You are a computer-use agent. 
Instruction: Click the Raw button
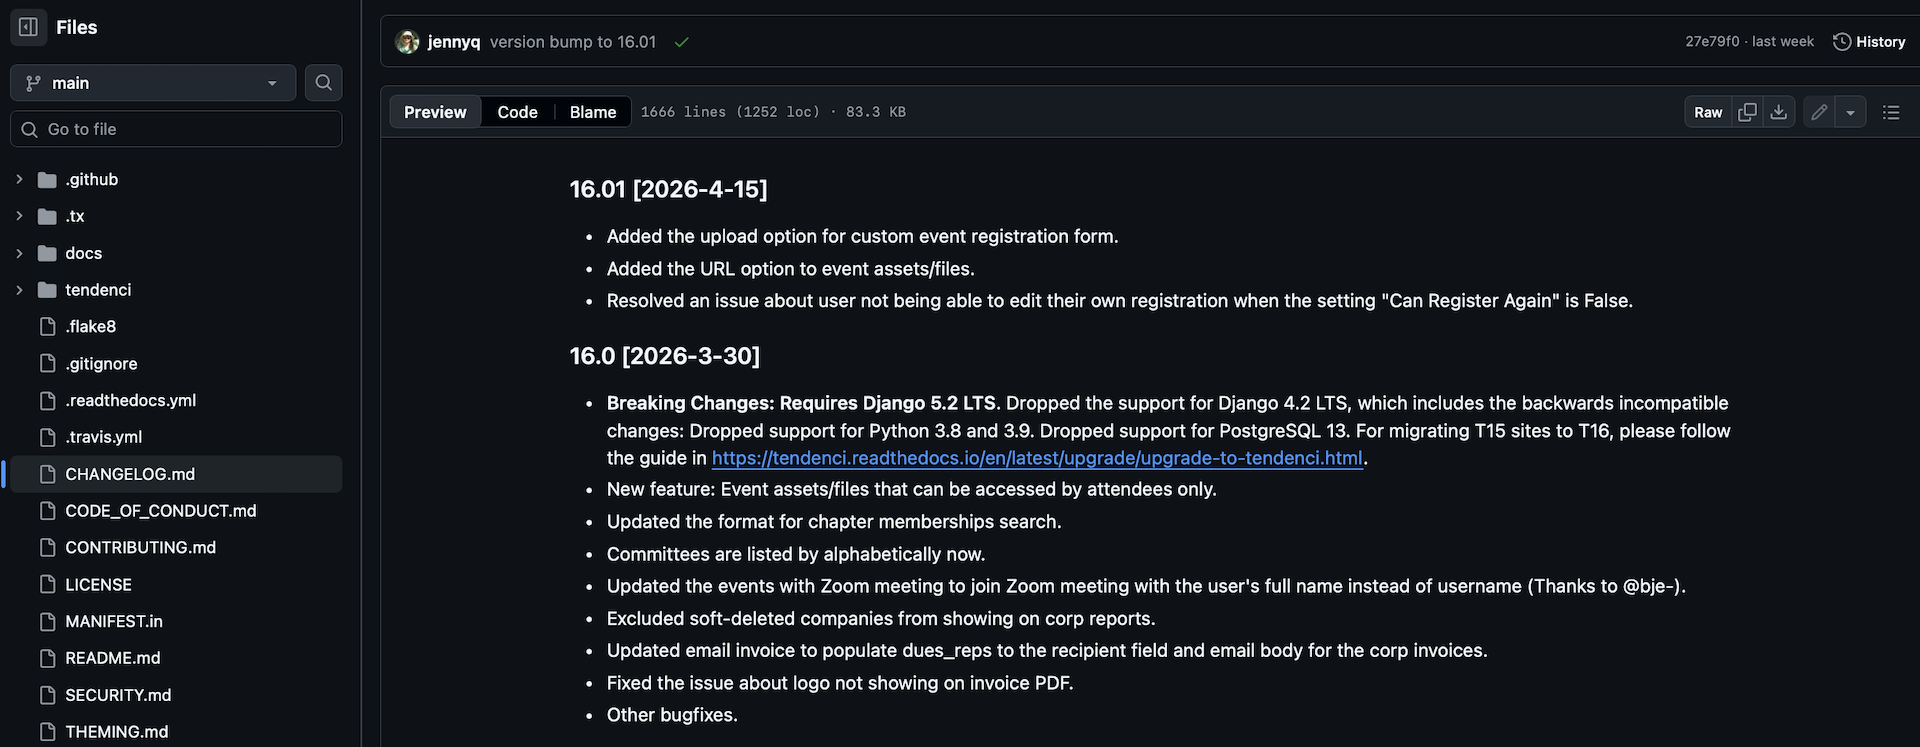pyautogui.click(x=1708, y=112)
